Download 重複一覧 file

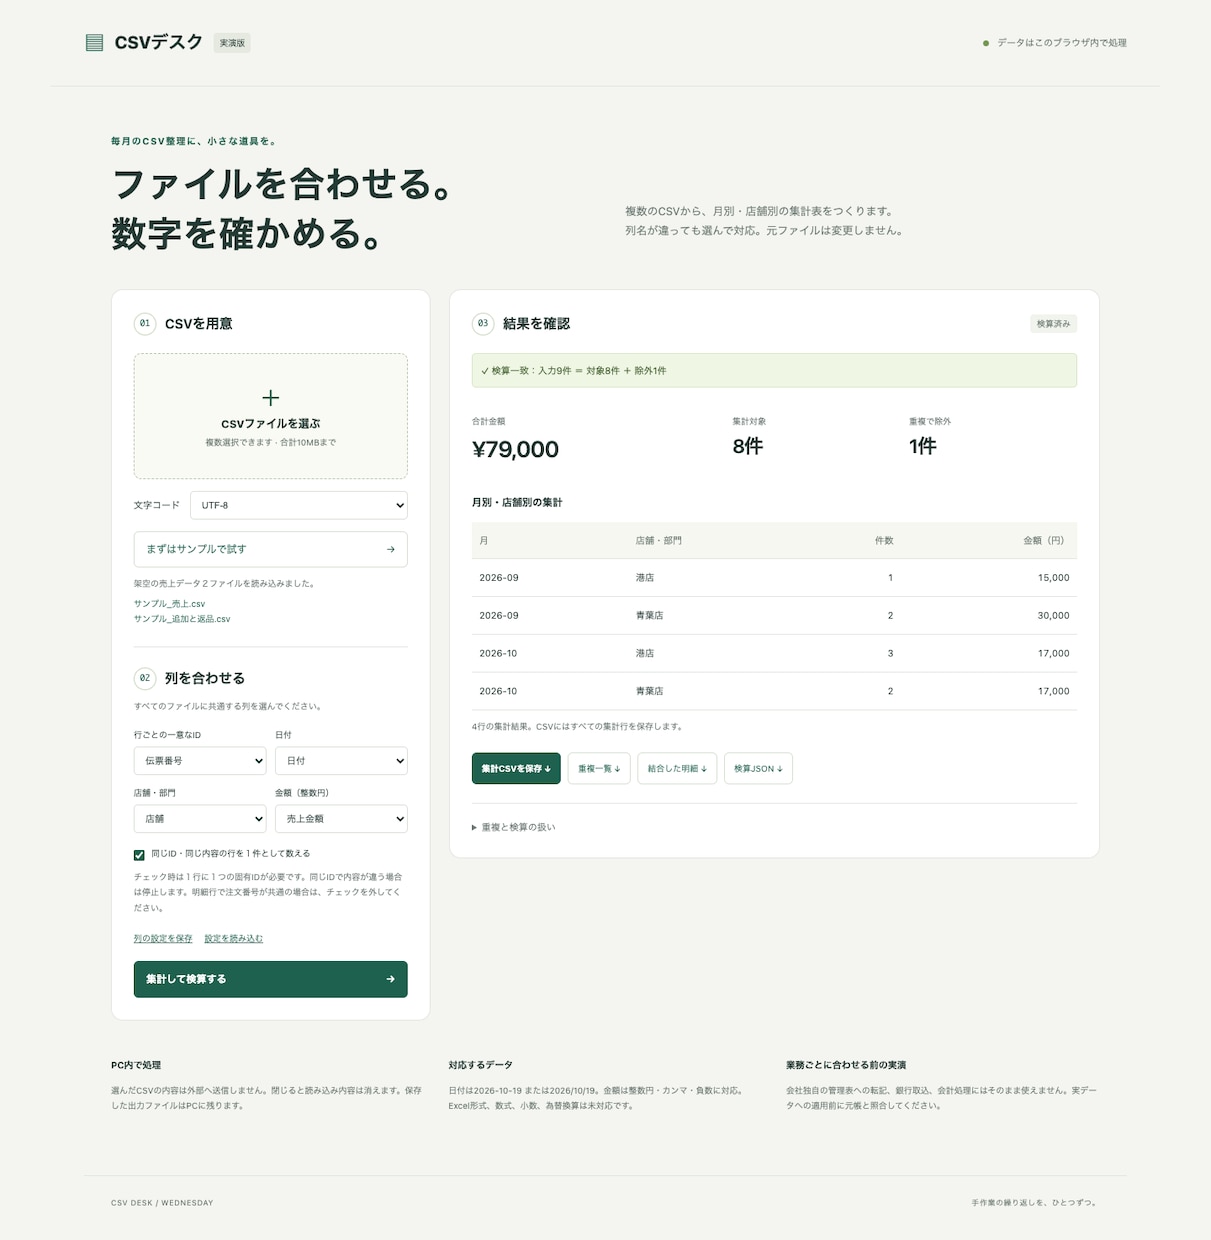599,768
